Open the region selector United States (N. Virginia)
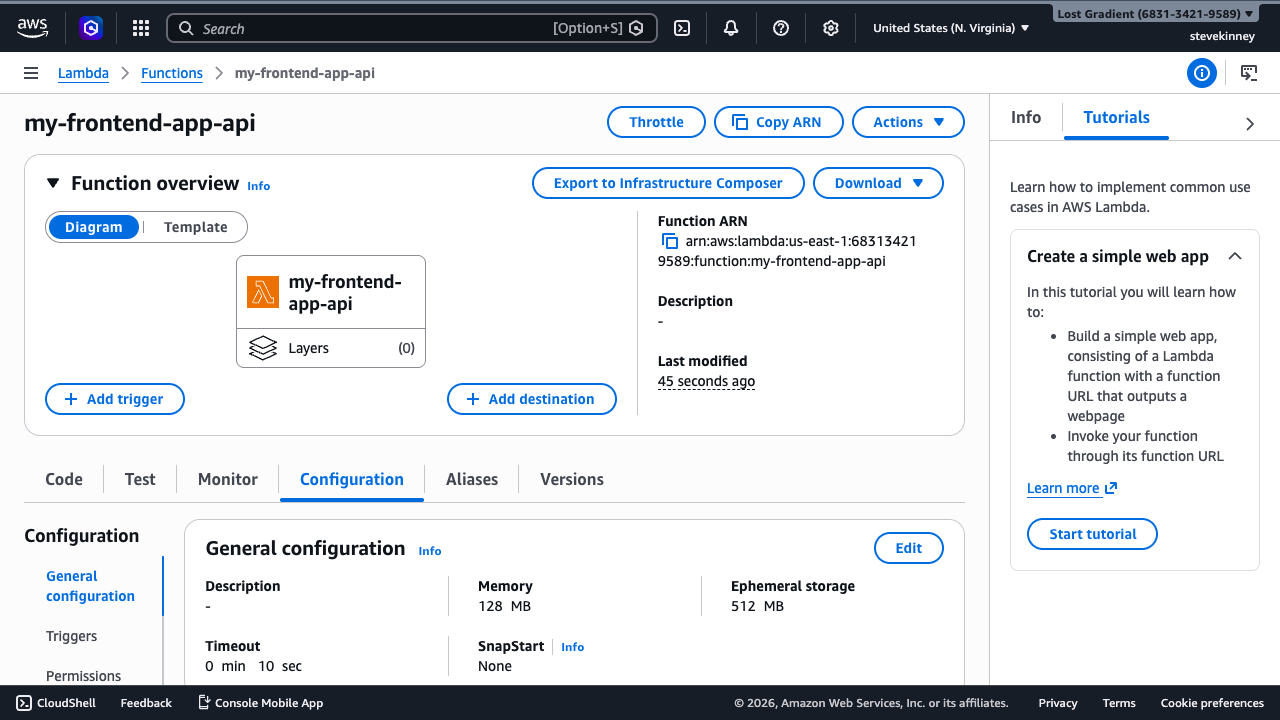Image resolution: width=1280 pixels, height=720 pixels. 951,28
